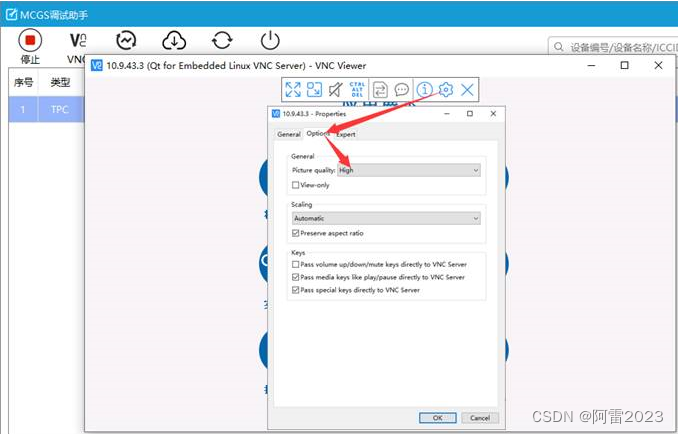
Task: Click the X disconnect icon in VNC toolbar
Action: [x=467, y=89]
